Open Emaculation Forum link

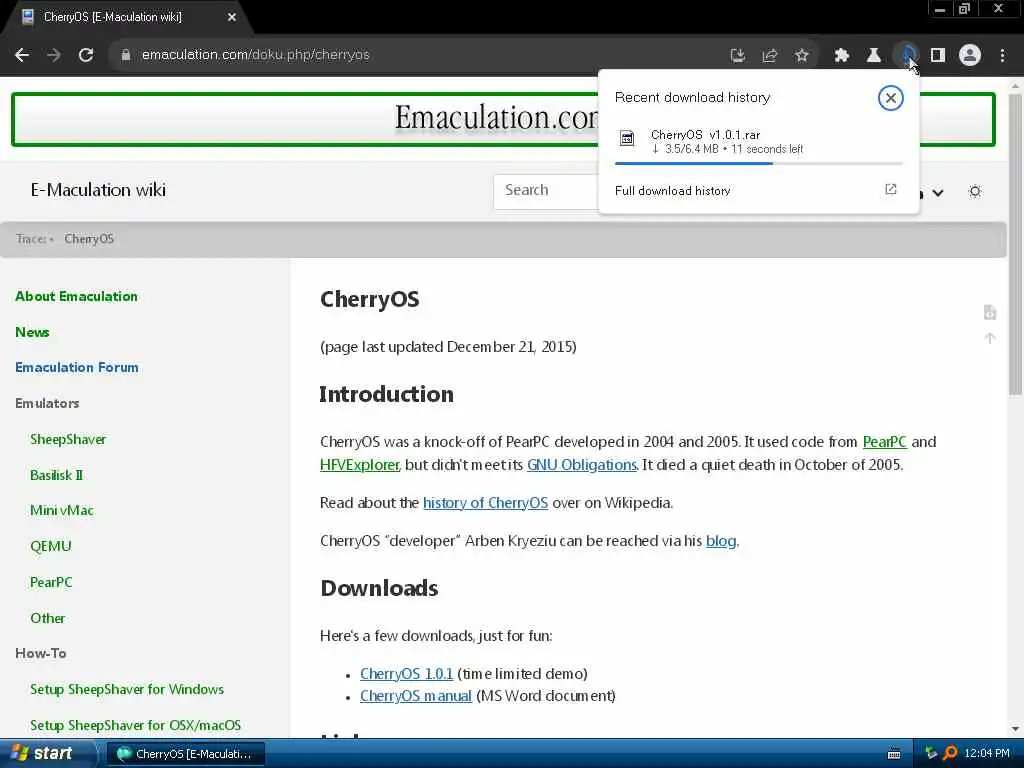tap(76, 368)
